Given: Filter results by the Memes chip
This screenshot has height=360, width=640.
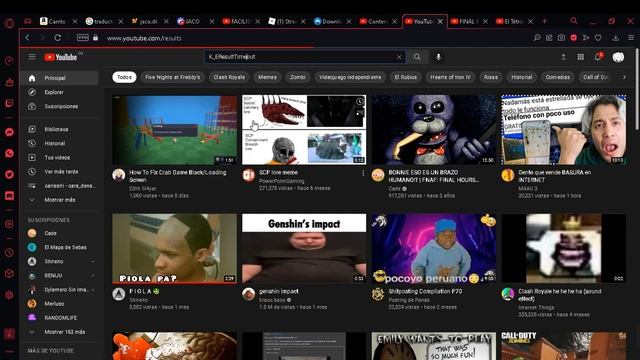Looking at the screenshot, I should click(x=267, y=77).
